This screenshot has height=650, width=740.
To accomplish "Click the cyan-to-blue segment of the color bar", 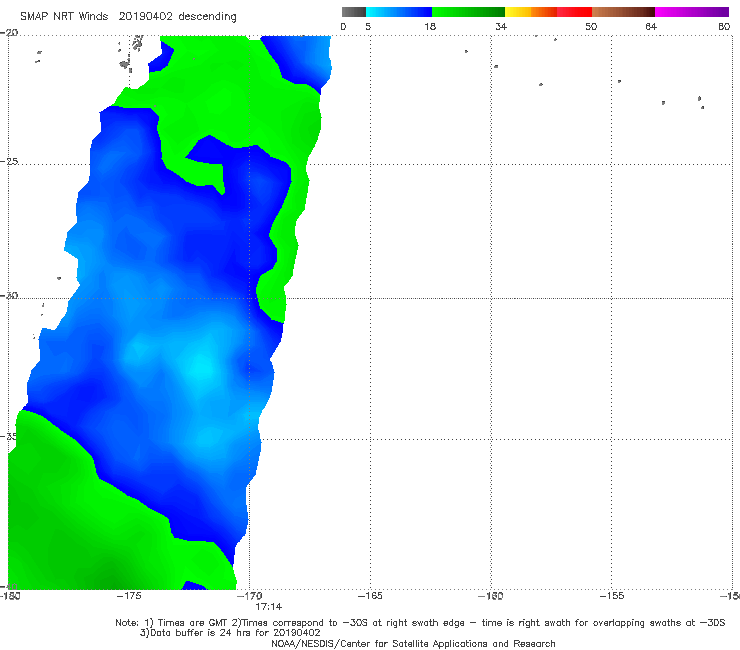I will coord(399,12).
